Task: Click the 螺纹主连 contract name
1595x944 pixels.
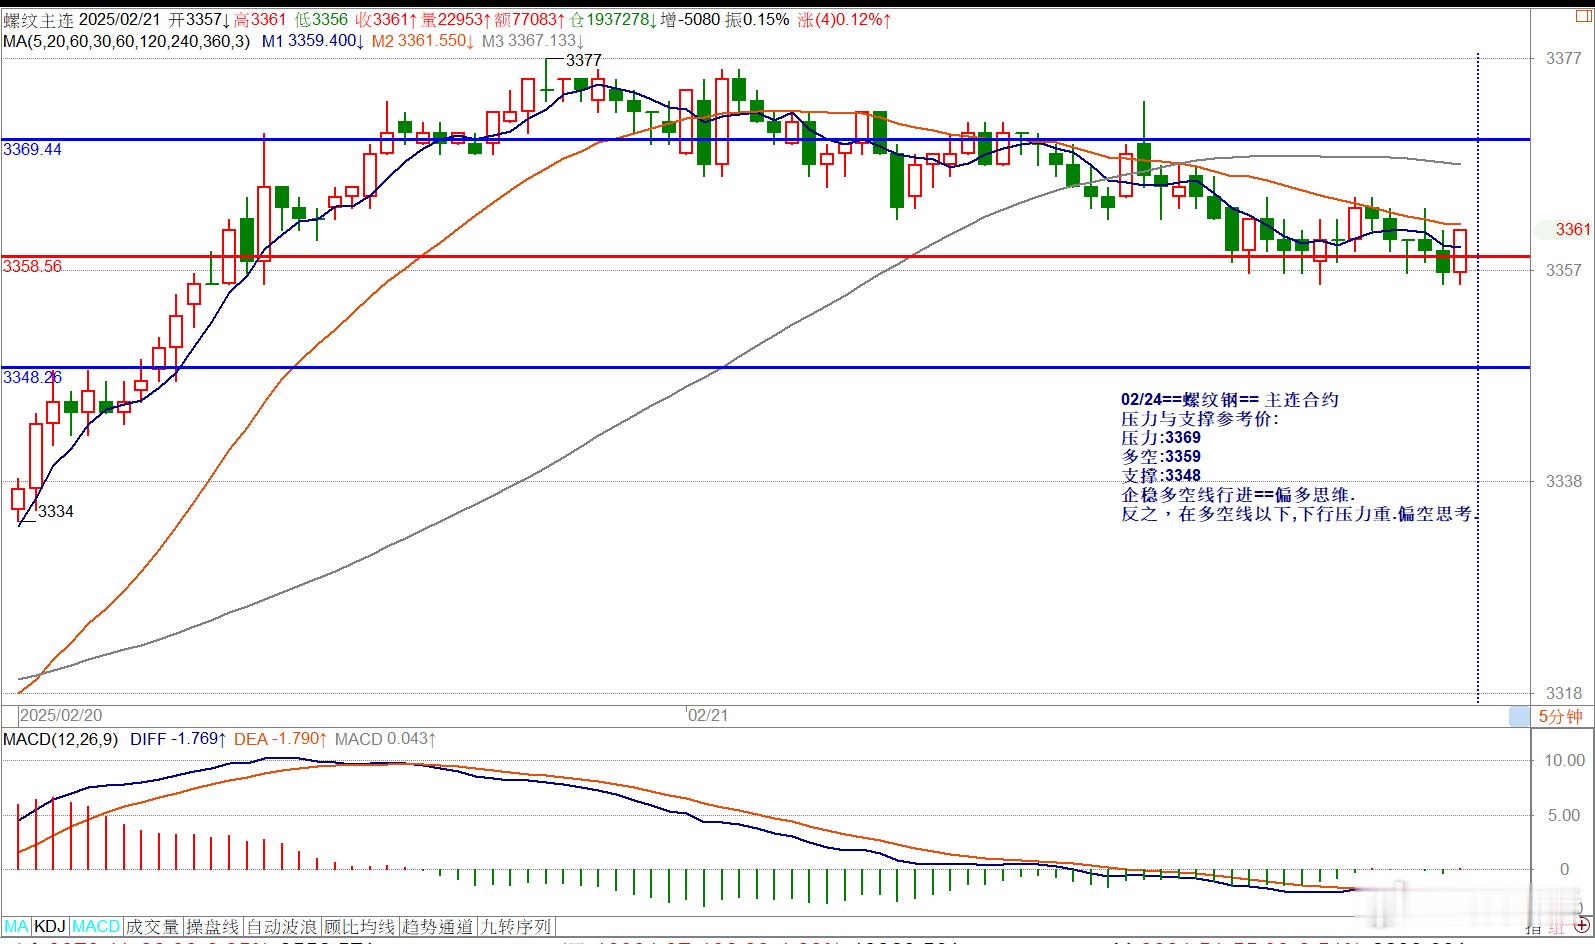Action: click(x=38, y=19)
